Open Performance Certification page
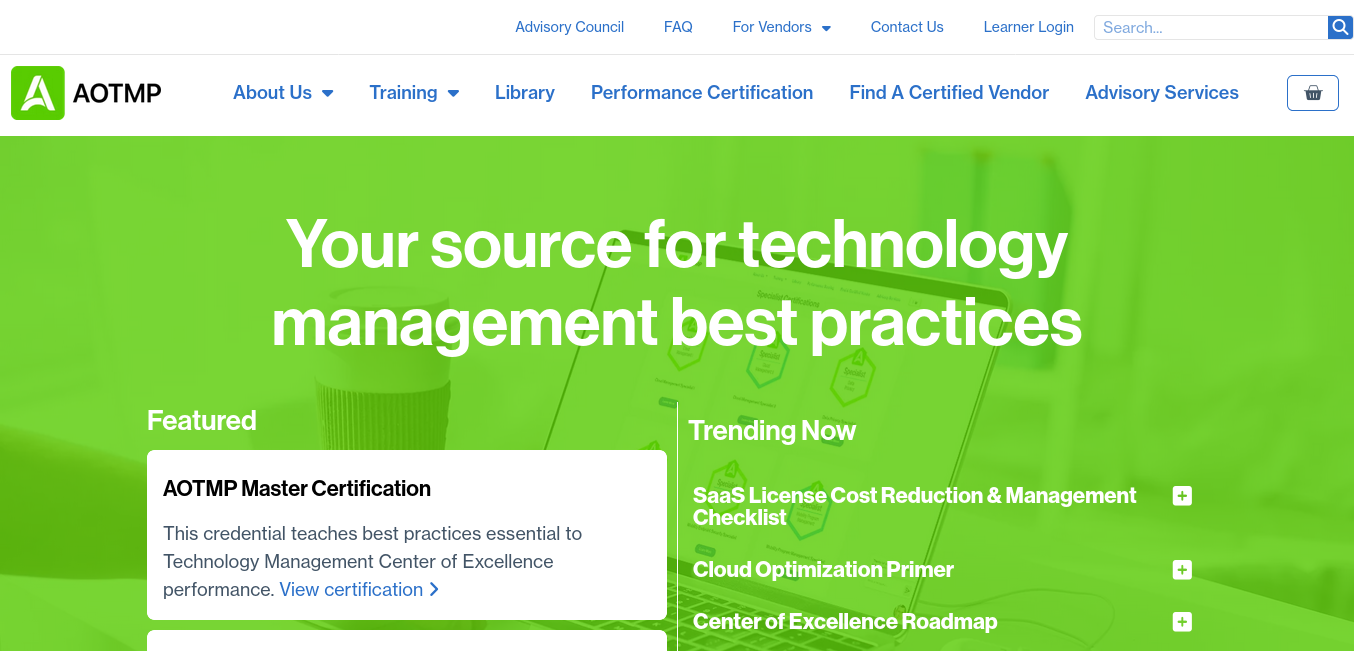 pos(702,93)
